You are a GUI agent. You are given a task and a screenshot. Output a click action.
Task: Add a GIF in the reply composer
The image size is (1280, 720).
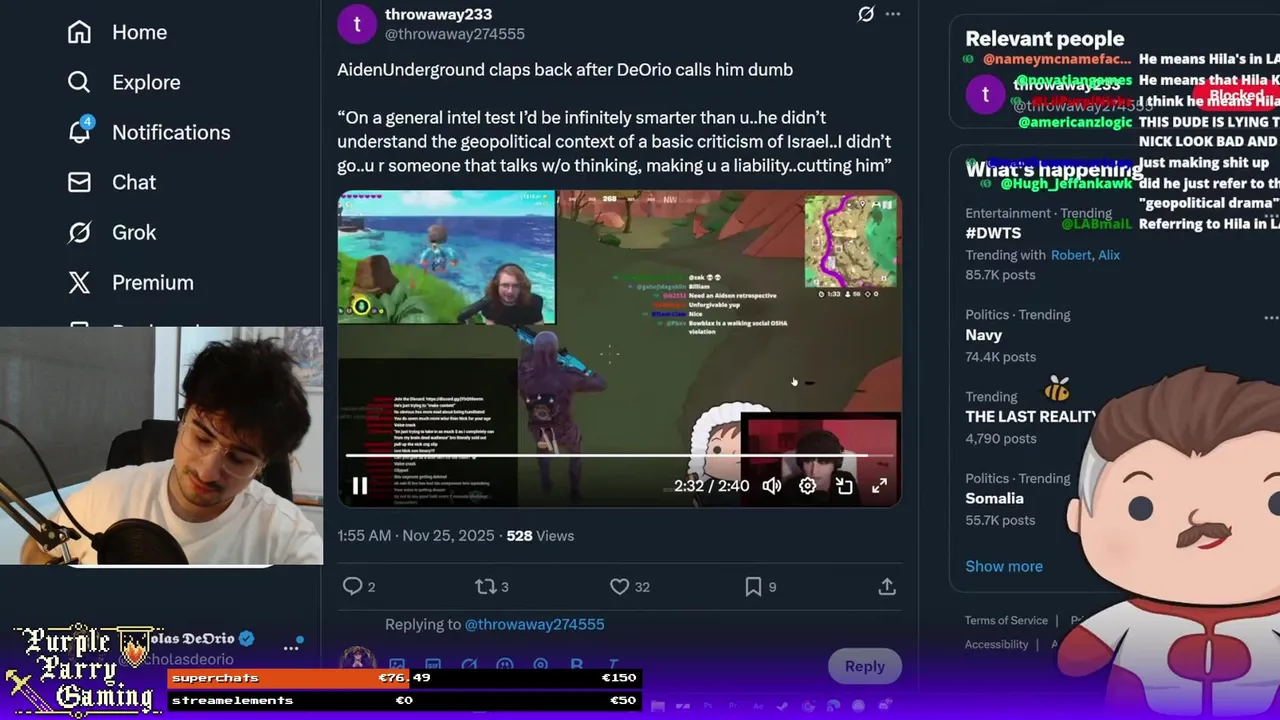(433, 665)
